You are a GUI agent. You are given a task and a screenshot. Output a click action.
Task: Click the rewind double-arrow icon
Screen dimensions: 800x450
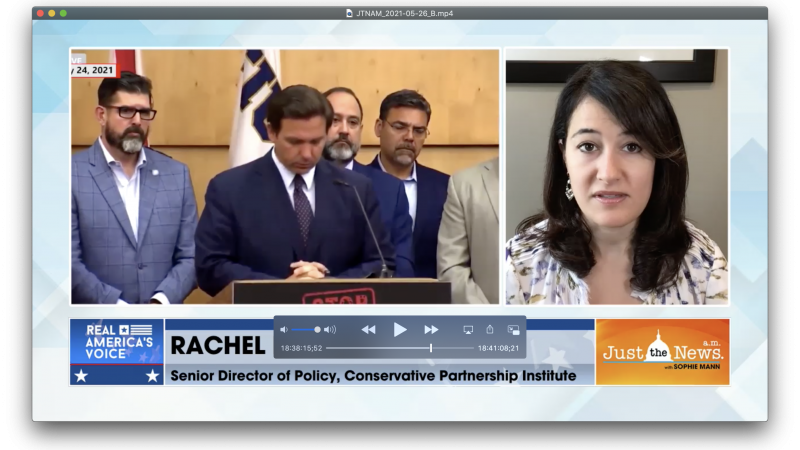369,329
